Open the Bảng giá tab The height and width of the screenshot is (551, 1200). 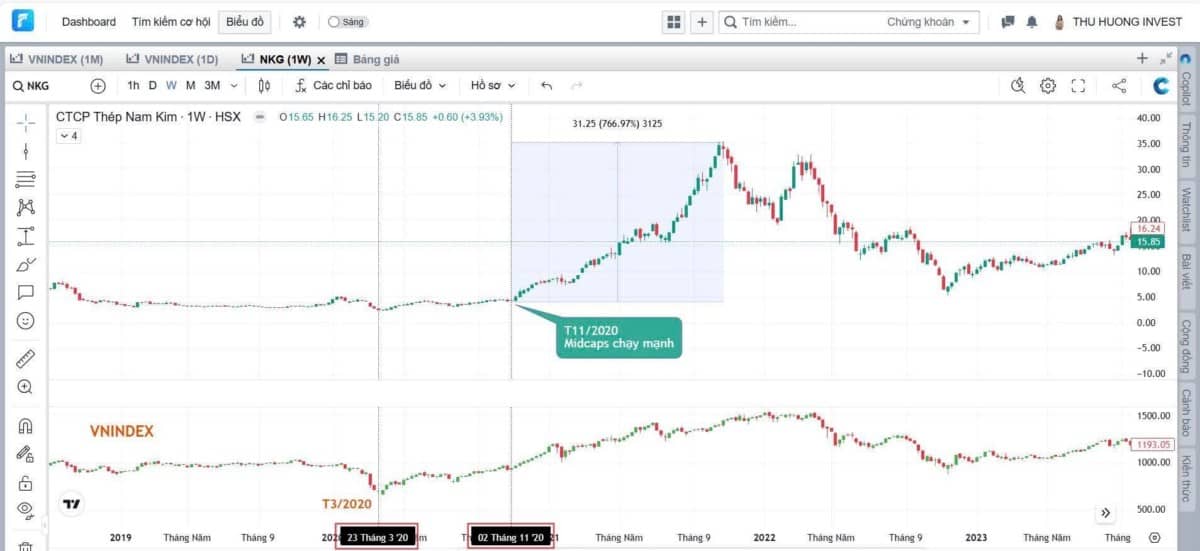point(368,59)
